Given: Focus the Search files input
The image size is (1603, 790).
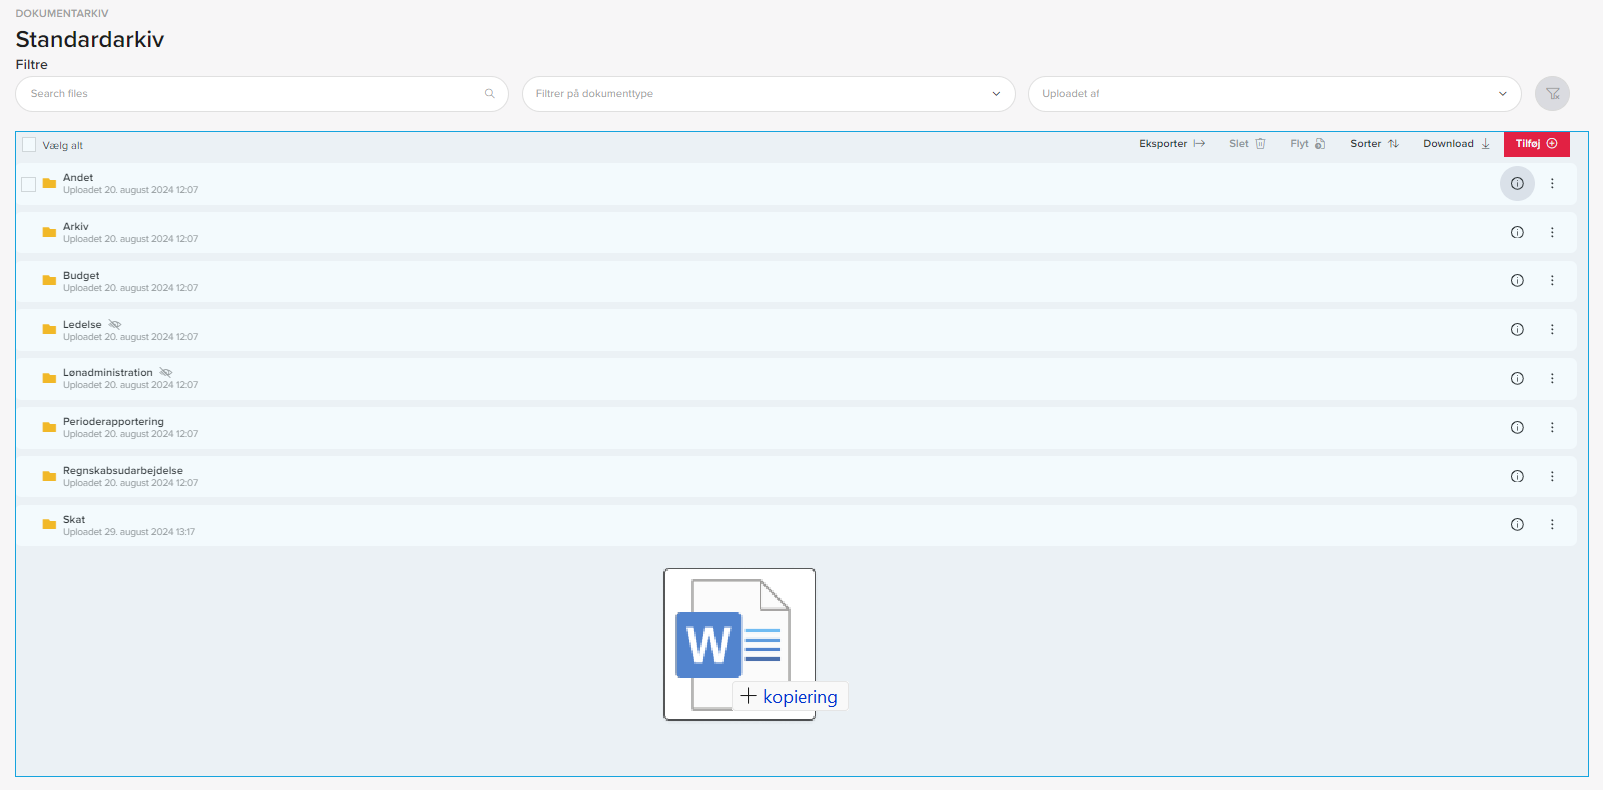Looking at the screenshot, I should click(262, 94).
